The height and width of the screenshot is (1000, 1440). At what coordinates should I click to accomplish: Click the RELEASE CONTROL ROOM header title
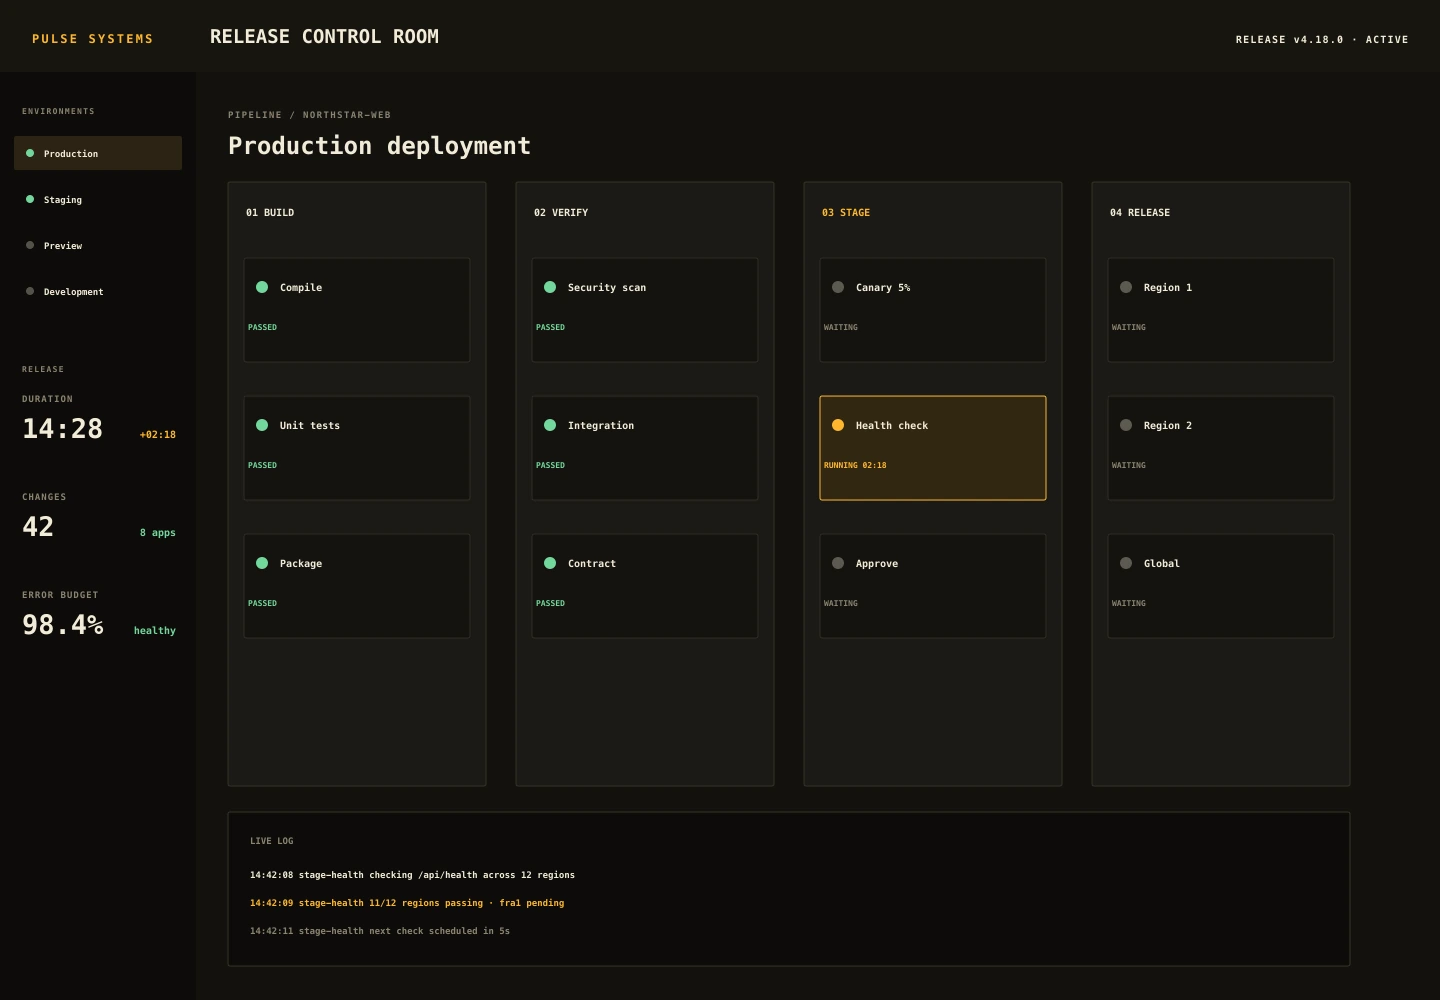(324, 37)
